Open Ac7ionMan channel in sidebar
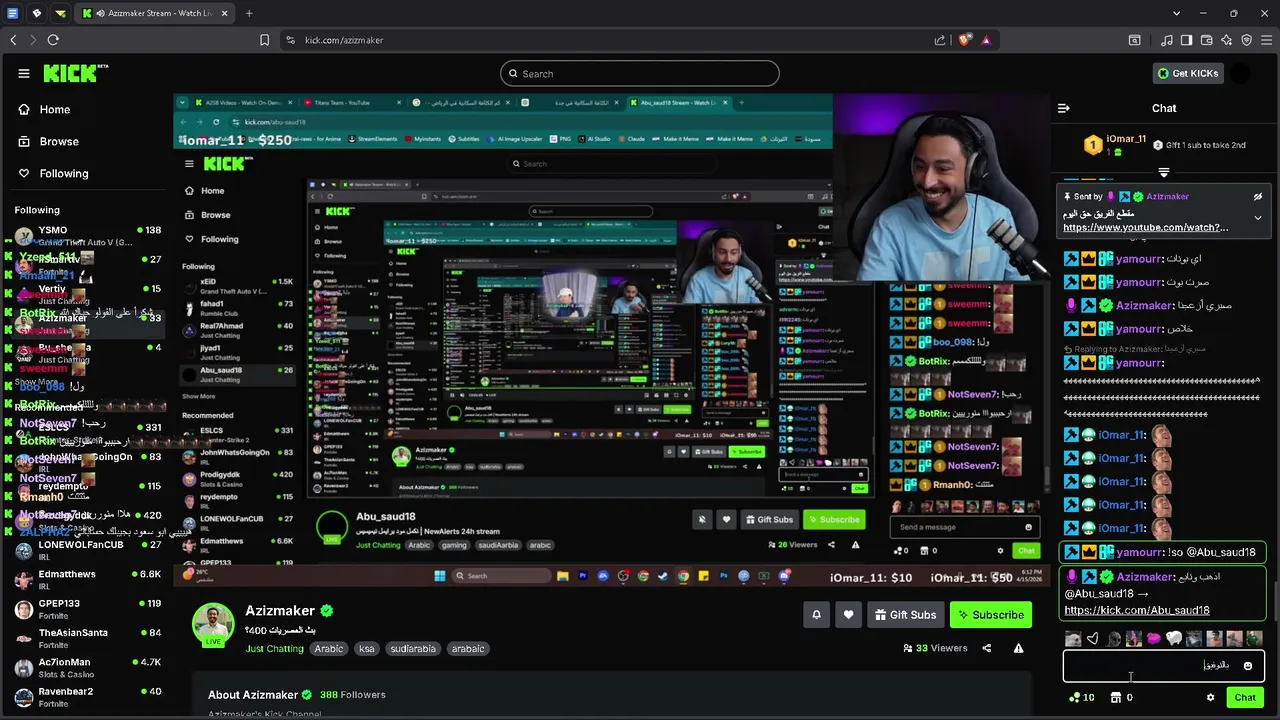Image resolution: width=1280 pixels, height=720 pixels. coord(88,667)
